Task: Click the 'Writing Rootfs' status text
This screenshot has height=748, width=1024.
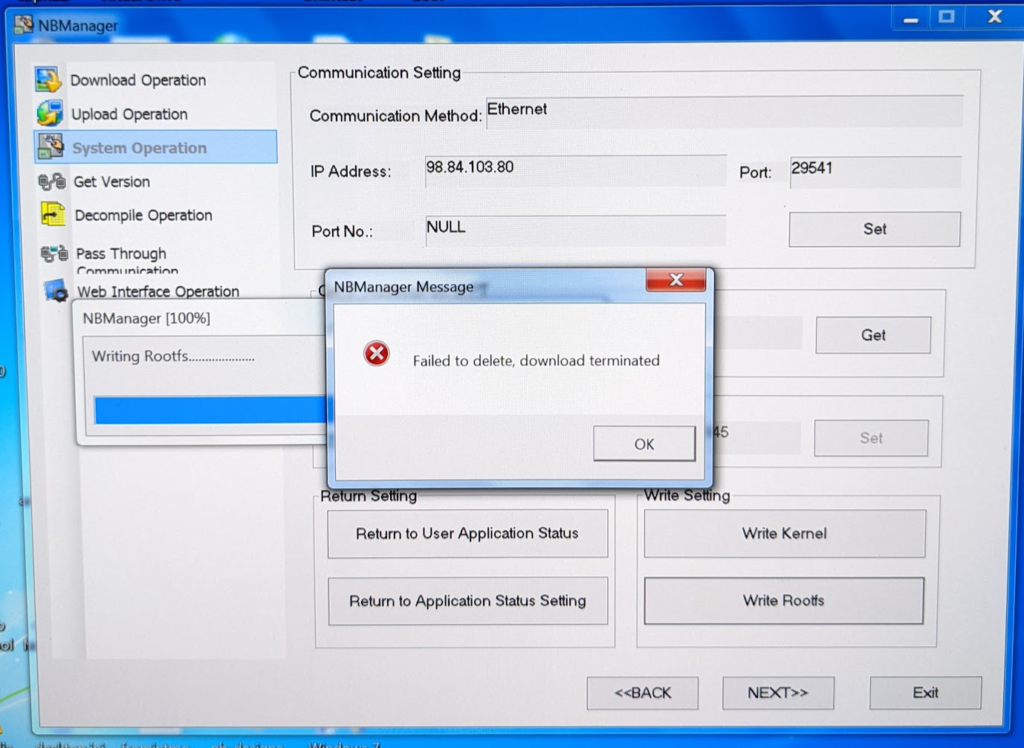Action: [173, 356]
